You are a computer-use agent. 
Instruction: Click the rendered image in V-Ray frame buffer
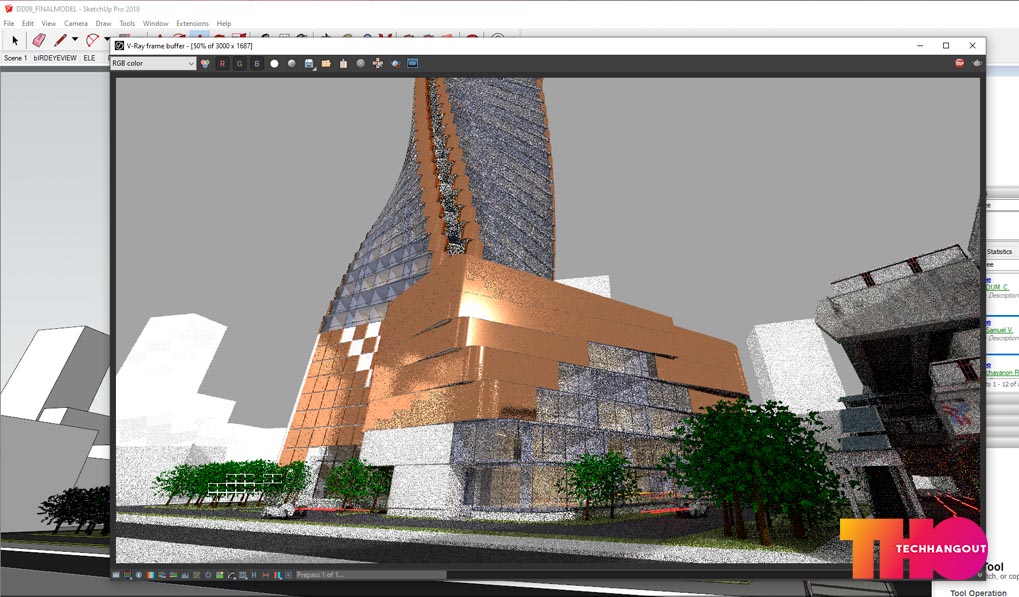point(547,320)
